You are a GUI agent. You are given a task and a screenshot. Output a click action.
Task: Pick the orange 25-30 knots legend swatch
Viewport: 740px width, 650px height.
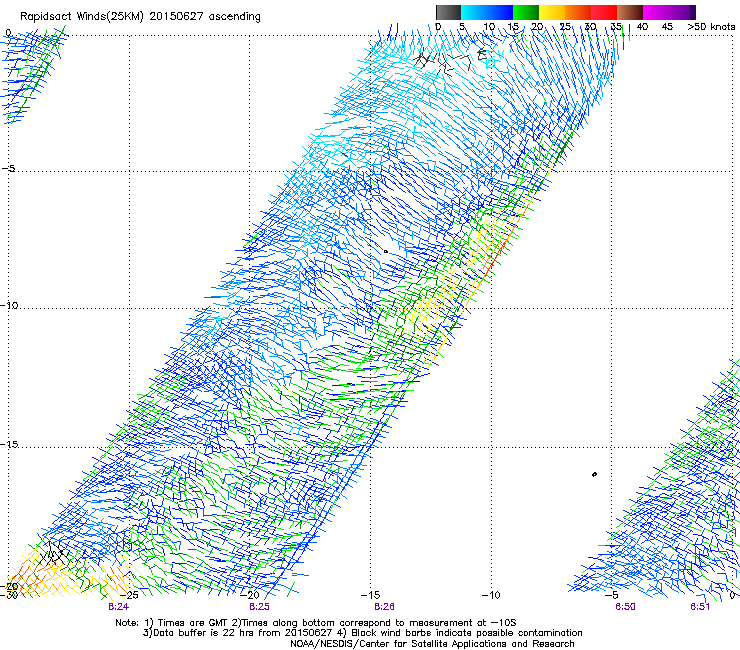578,12
